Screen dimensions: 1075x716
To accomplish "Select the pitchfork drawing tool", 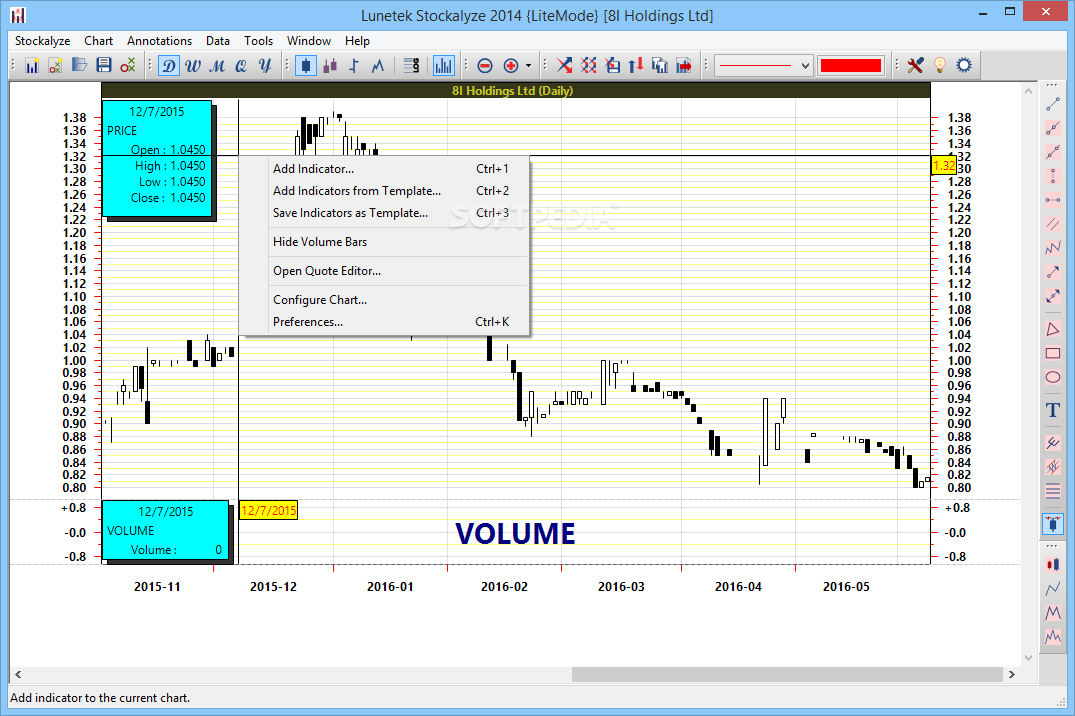I will (x=1053, y=443).
